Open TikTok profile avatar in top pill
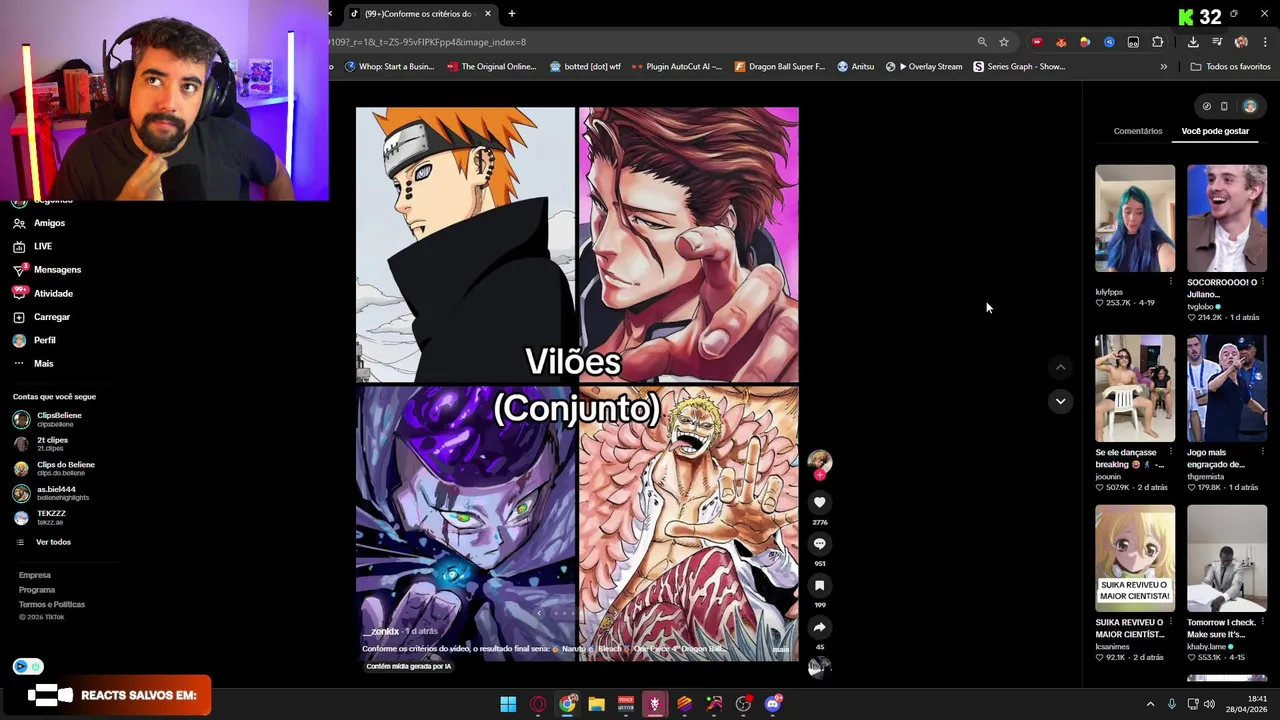1280x720 pixels. point(1249,106)
